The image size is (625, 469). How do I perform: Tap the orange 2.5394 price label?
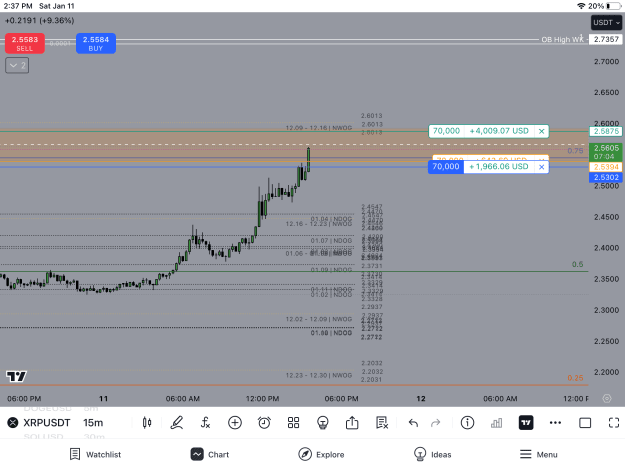(x=606, y=167)
